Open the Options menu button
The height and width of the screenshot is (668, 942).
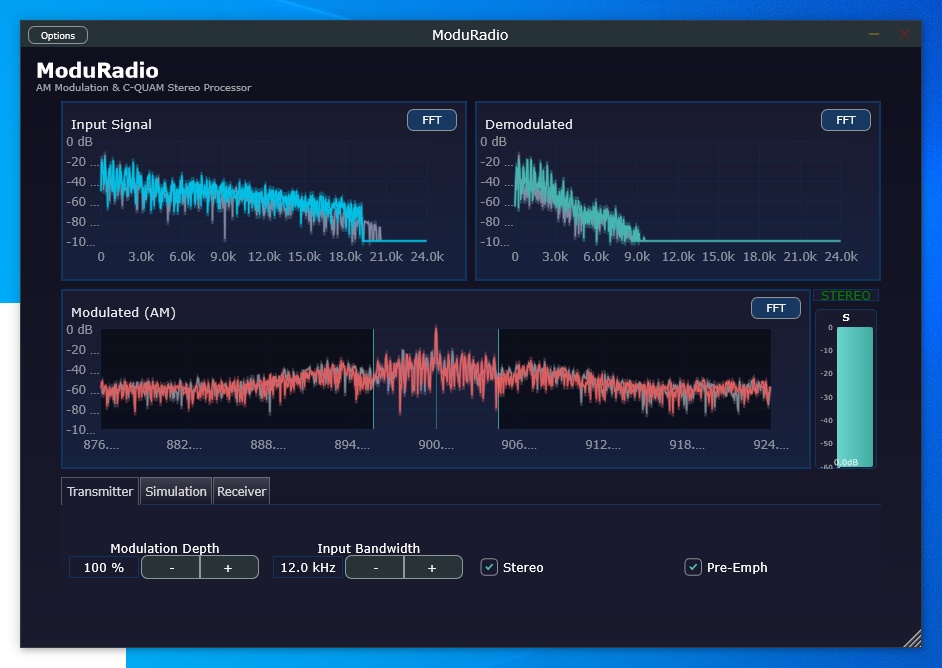pyautogui.click(x=58, y=35)
